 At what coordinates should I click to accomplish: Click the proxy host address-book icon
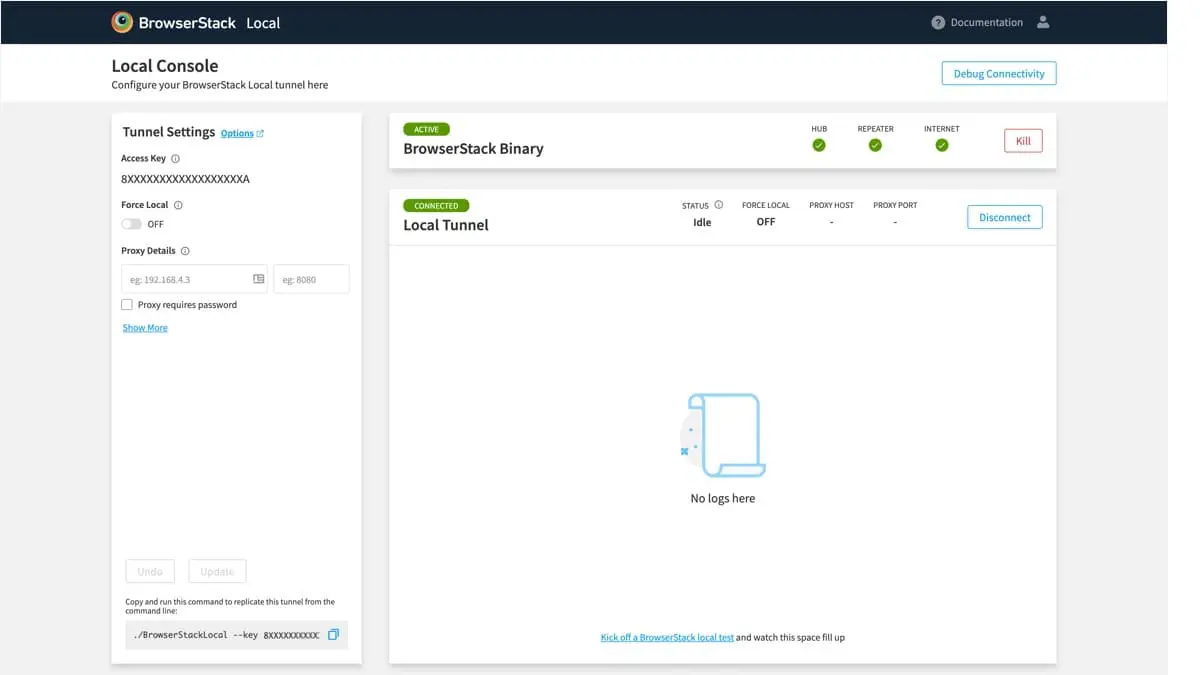(x=258, y=279)
